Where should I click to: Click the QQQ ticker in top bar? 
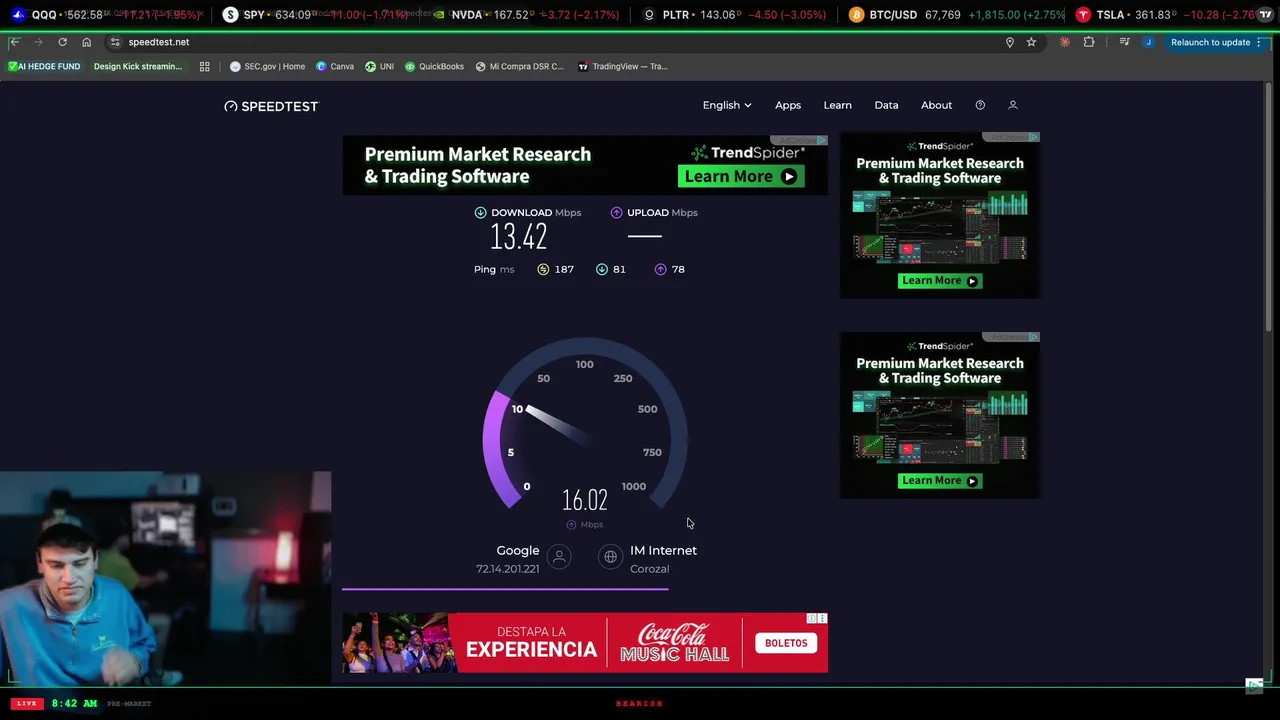tap(104, 15)
